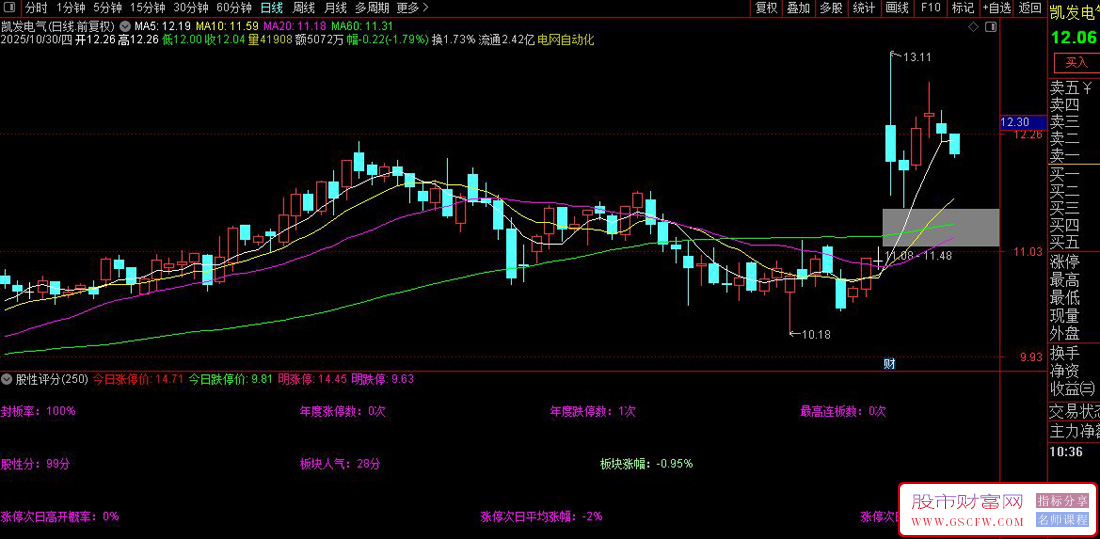1100x539 pixels.
Task: Click the 主力净额 row in the side panel
Action: [1074, 430]
